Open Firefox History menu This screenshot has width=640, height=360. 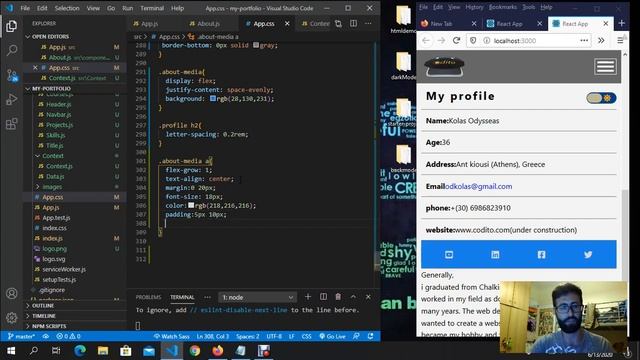(x=474, y=7)
